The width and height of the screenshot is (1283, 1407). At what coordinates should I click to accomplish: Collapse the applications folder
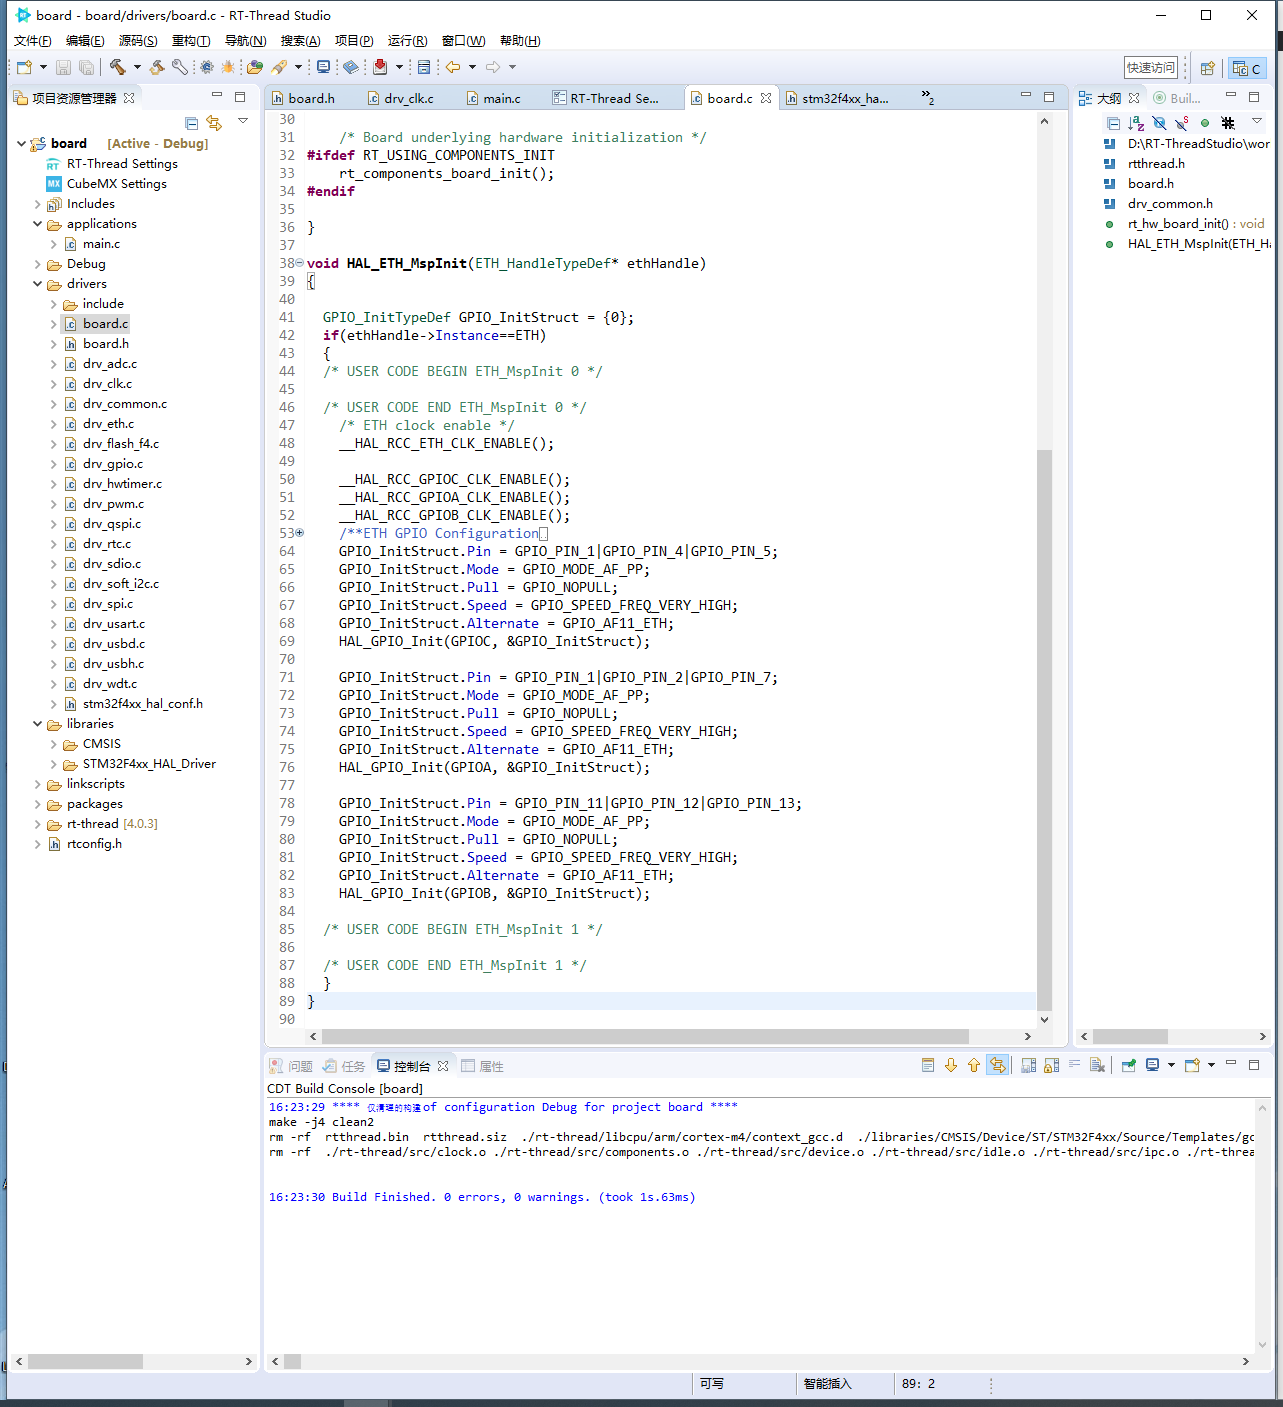(38, 224)
